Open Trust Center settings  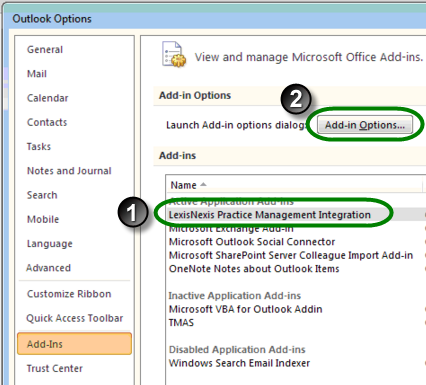(54, 368)
